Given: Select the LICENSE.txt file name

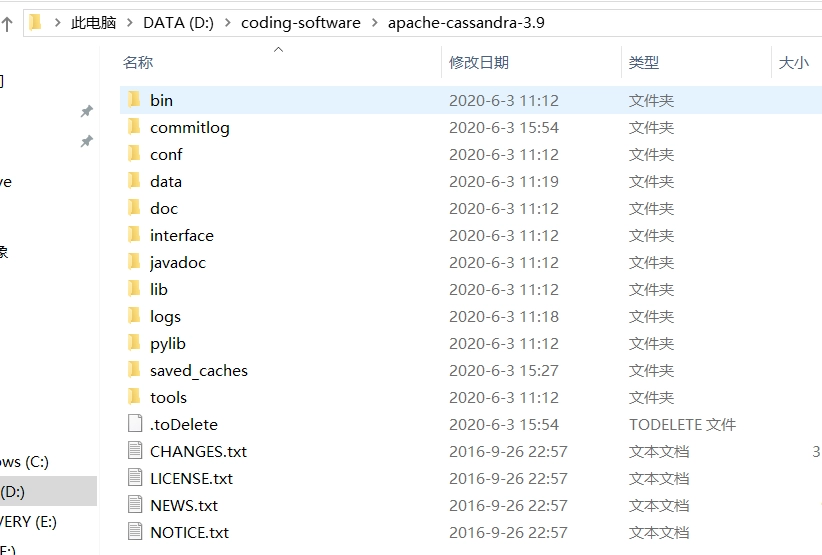Looking at the screenshot, I should coord(191,478).
